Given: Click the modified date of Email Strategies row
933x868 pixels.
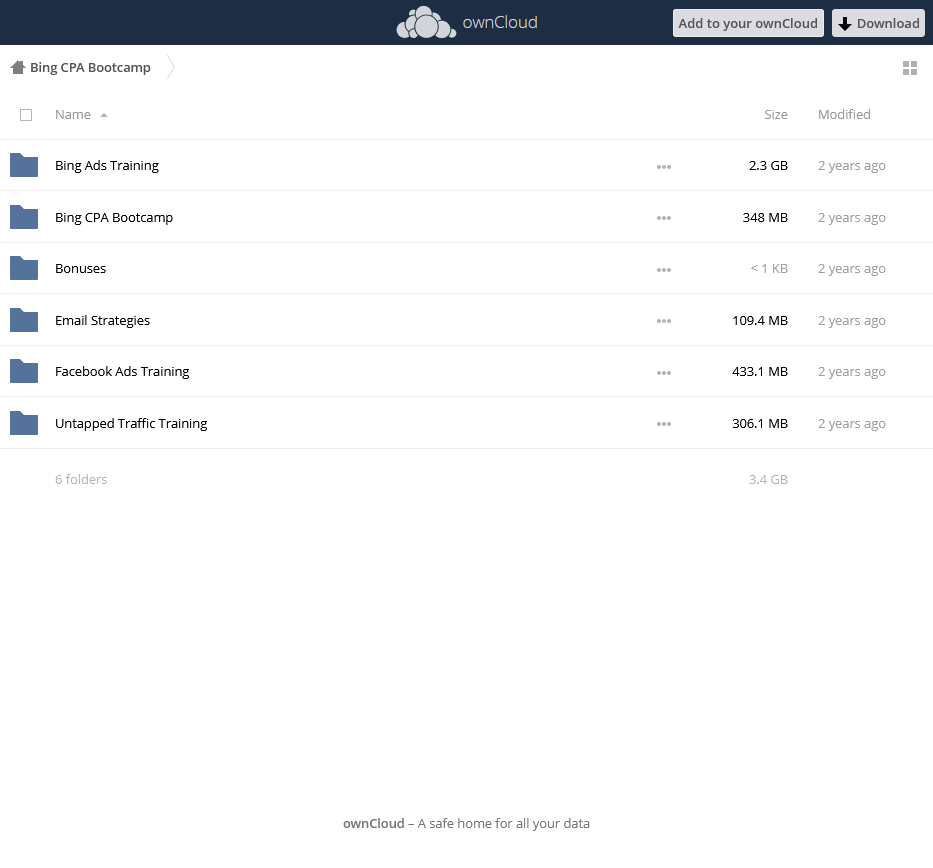Looking at the screenshot, I should tap(851, 320).
